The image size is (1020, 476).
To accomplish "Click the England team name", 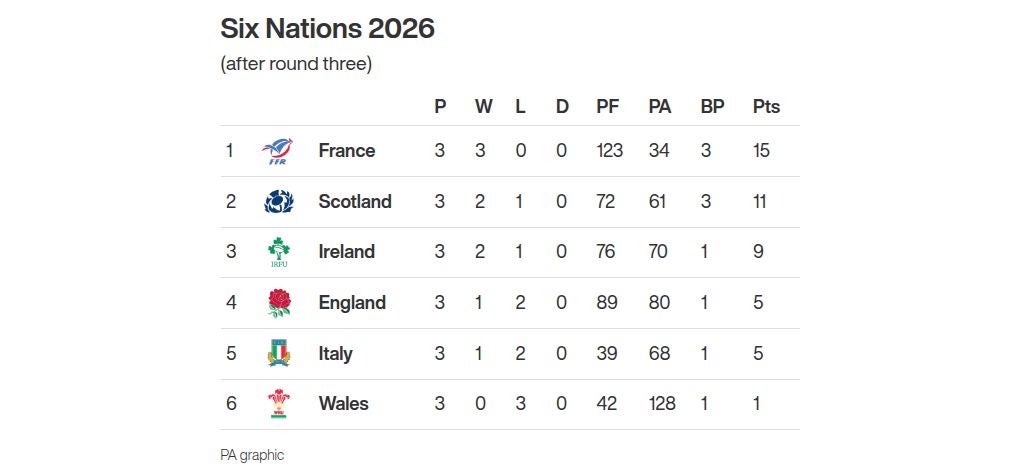I will click(351, 303).
